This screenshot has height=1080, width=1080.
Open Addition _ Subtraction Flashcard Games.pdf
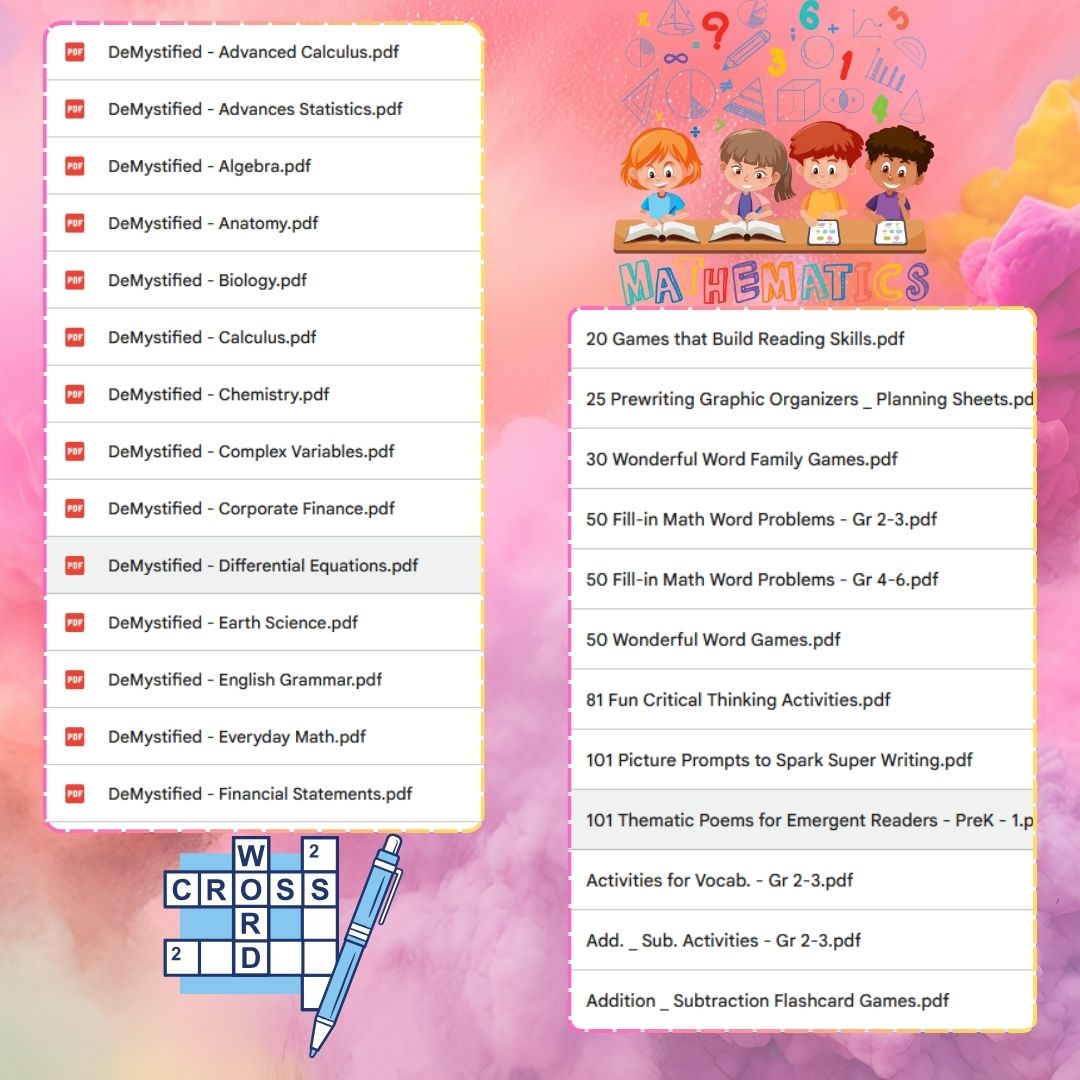tap(767, 1000)
